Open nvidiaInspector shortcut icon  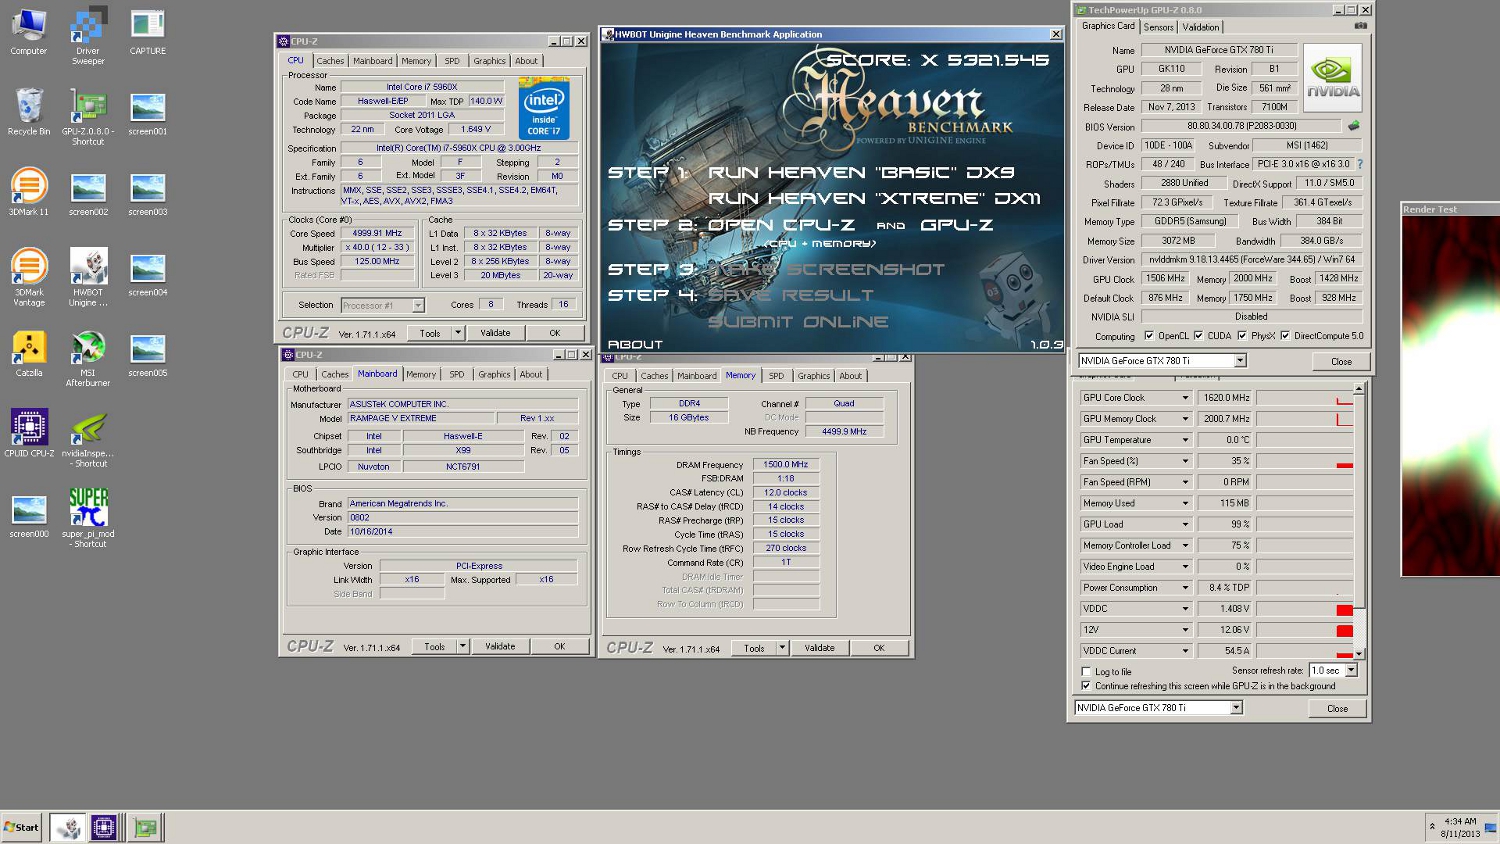point(88,439)
